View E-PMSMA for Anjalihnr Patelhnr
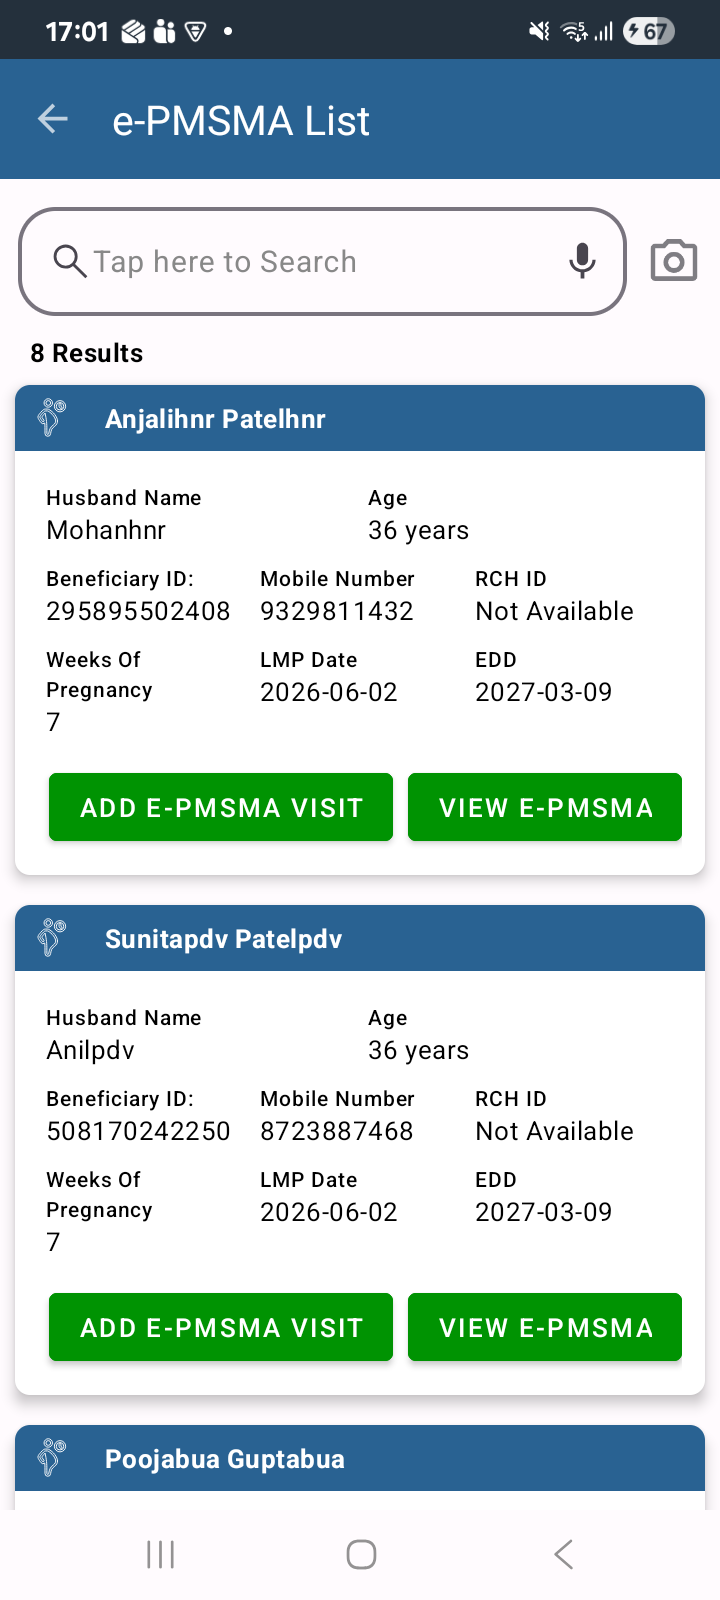This screenshot has width=720, height=1600. (545, 807)
